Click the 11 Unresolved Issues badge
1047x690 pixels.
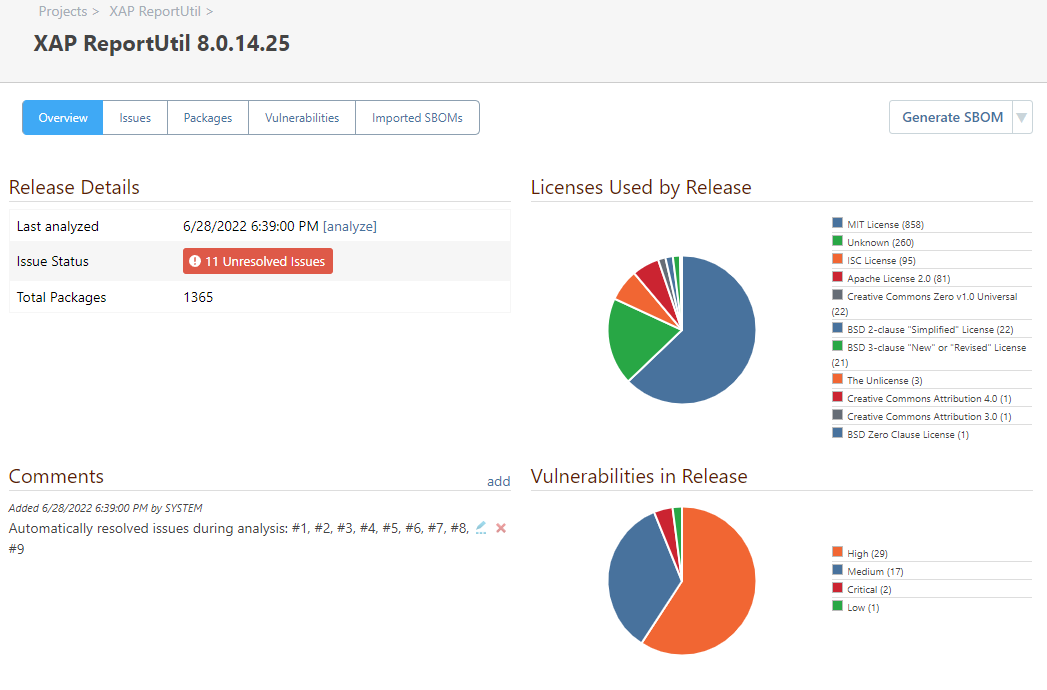coord(258,261)
